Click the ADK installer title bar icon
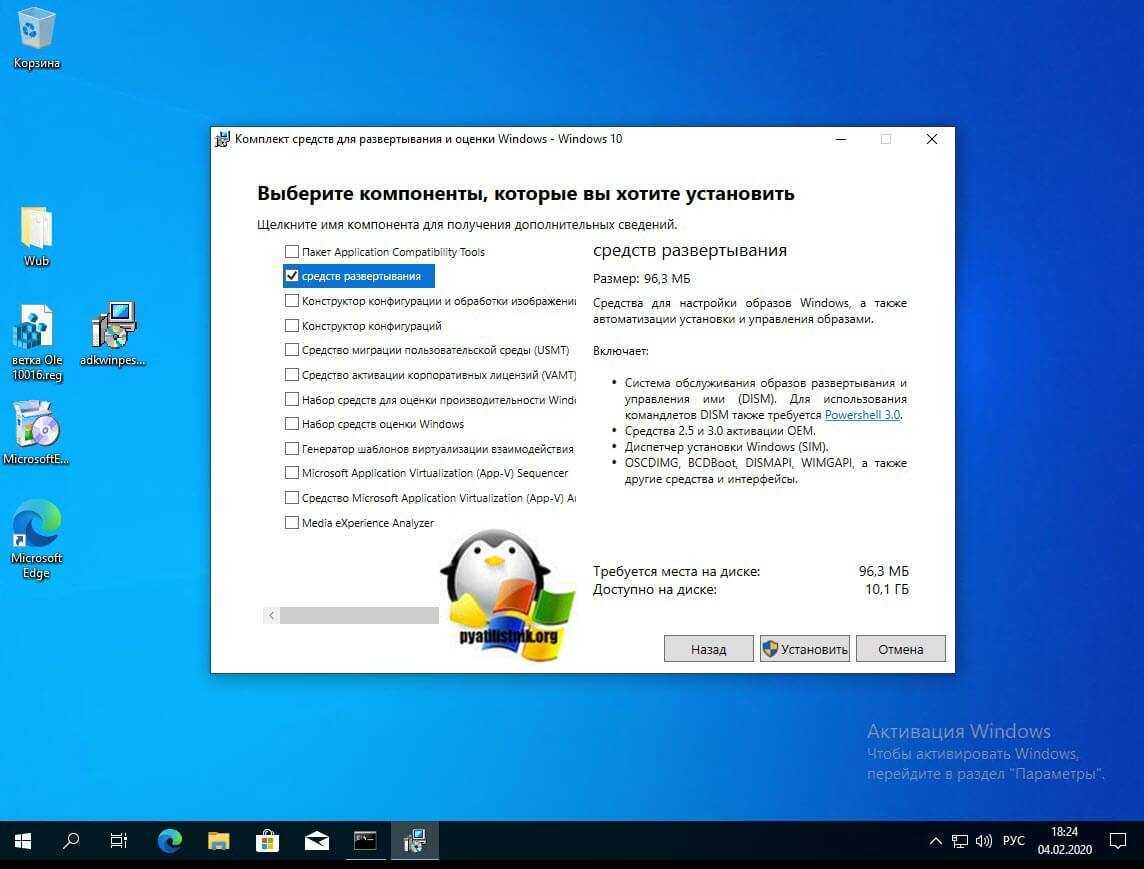The width and height of the screenshot is (1144, 869). point(223,139)
